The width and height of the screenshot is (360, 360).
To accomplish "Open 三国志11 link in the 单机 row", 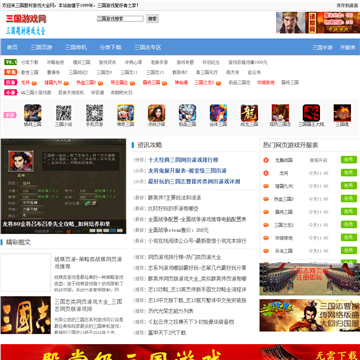I will [129, 72].
